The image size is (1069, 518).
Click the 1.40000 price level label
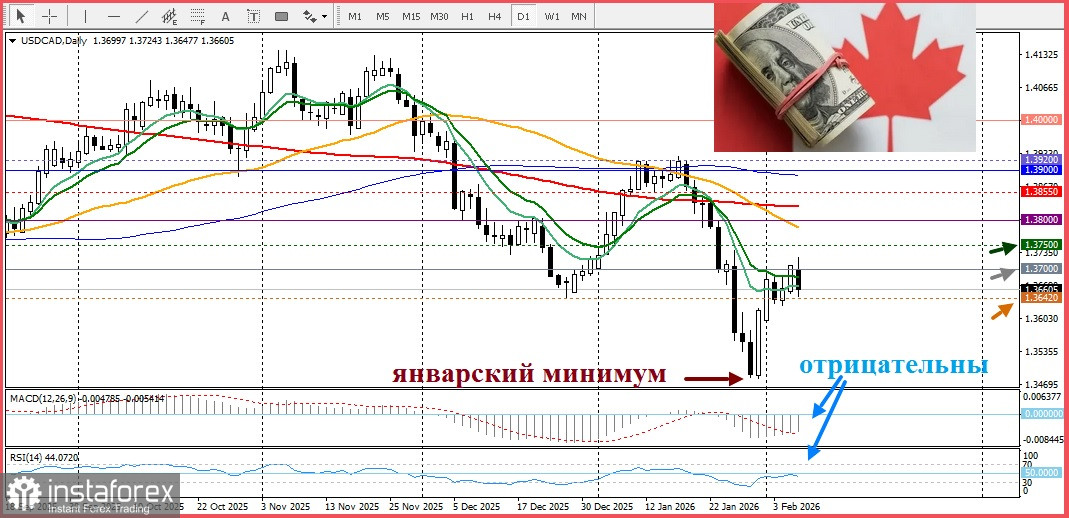click(1042, 120)
